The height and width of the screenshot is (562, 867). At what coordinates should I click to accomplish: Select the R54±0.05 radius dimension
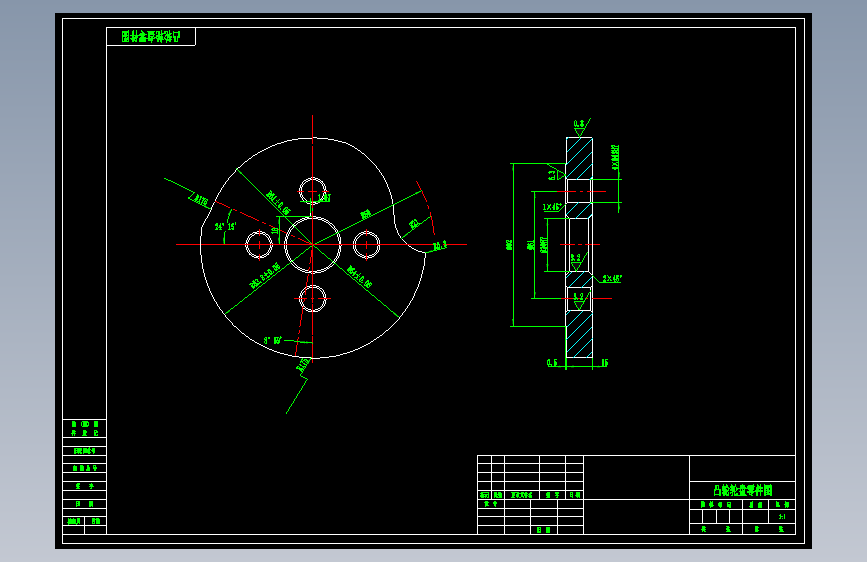click(359, 277)
